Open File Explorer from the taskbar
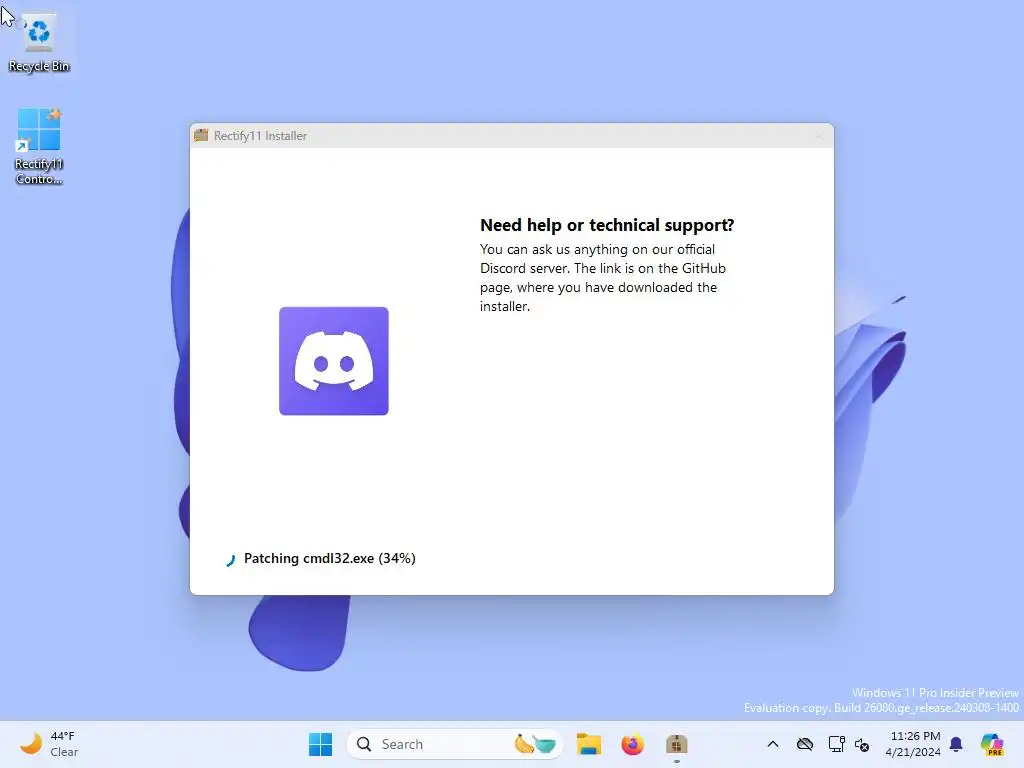The width and height of the screenshot is (1024, 768). tap(588, 744)
